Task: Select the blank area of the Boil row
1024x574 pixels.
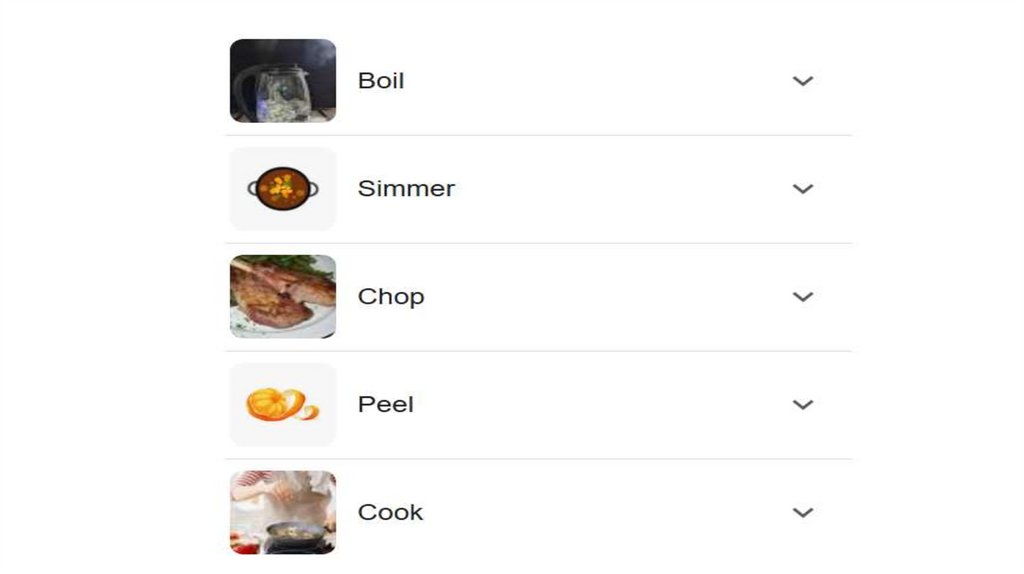Action: tap(600, 81)
